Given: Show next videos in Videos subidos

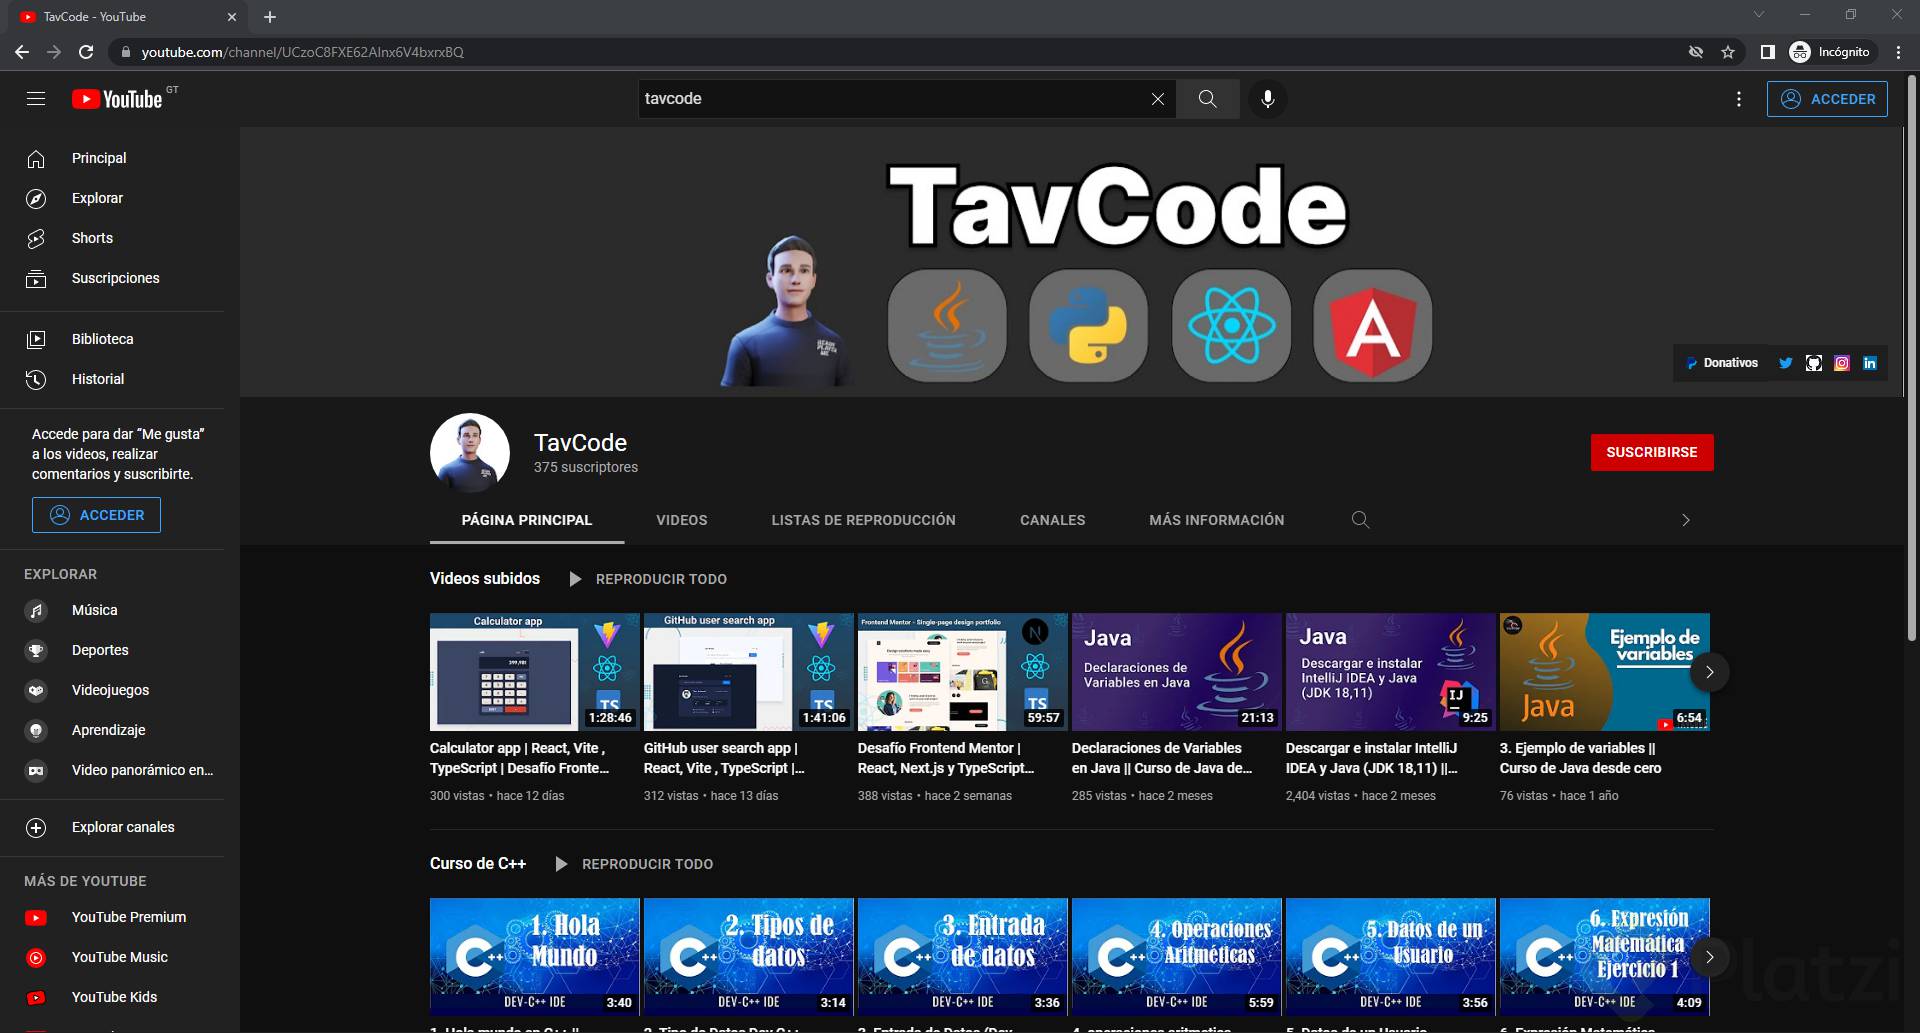Looking at the screenshot, I should click(x=1709, y=672).
